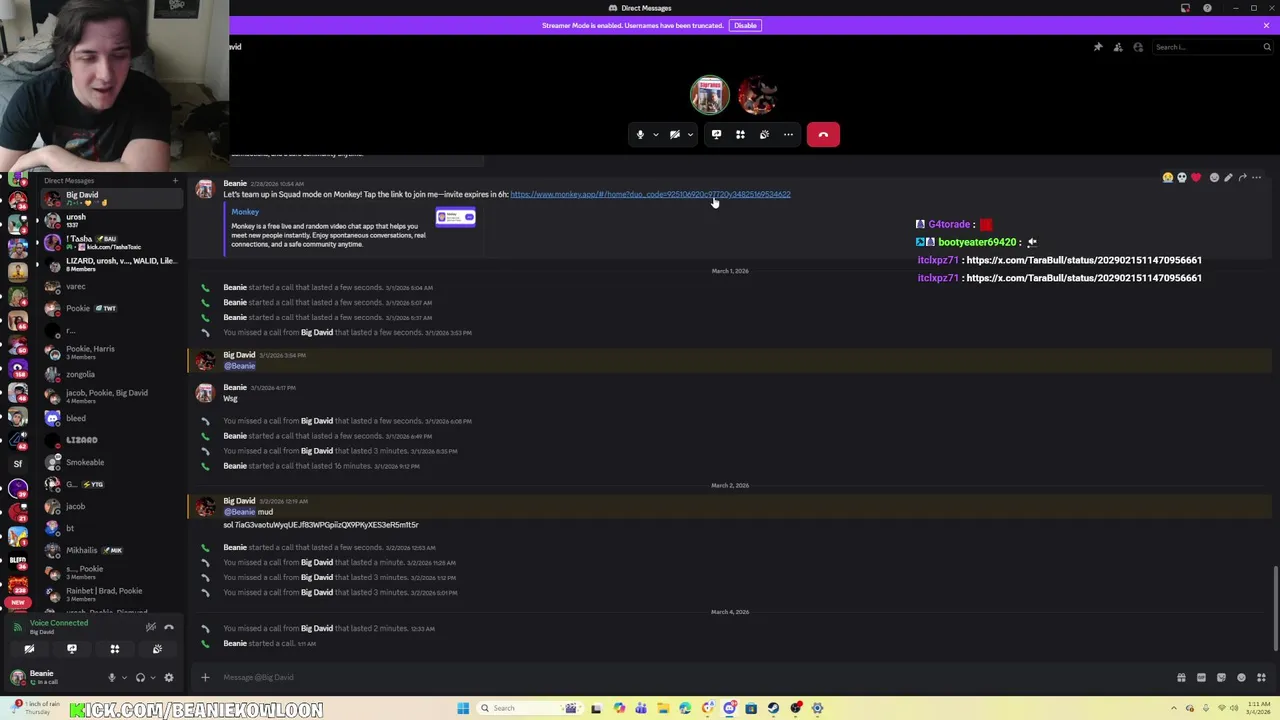Share your screen from call controls
The image size is (1280, 720).
coord(716,134)
